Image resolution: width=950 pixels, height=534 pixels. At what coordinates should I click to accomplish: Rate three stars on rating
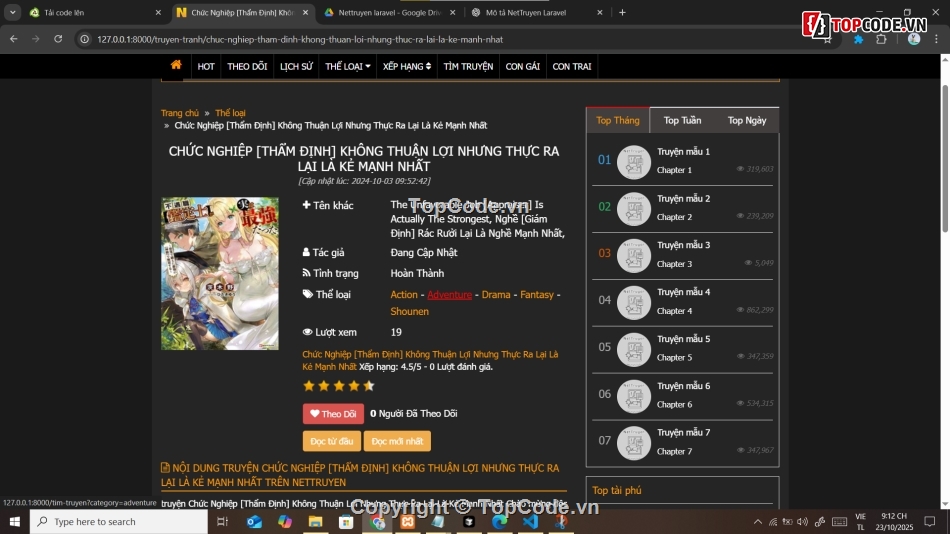point(339,385)
